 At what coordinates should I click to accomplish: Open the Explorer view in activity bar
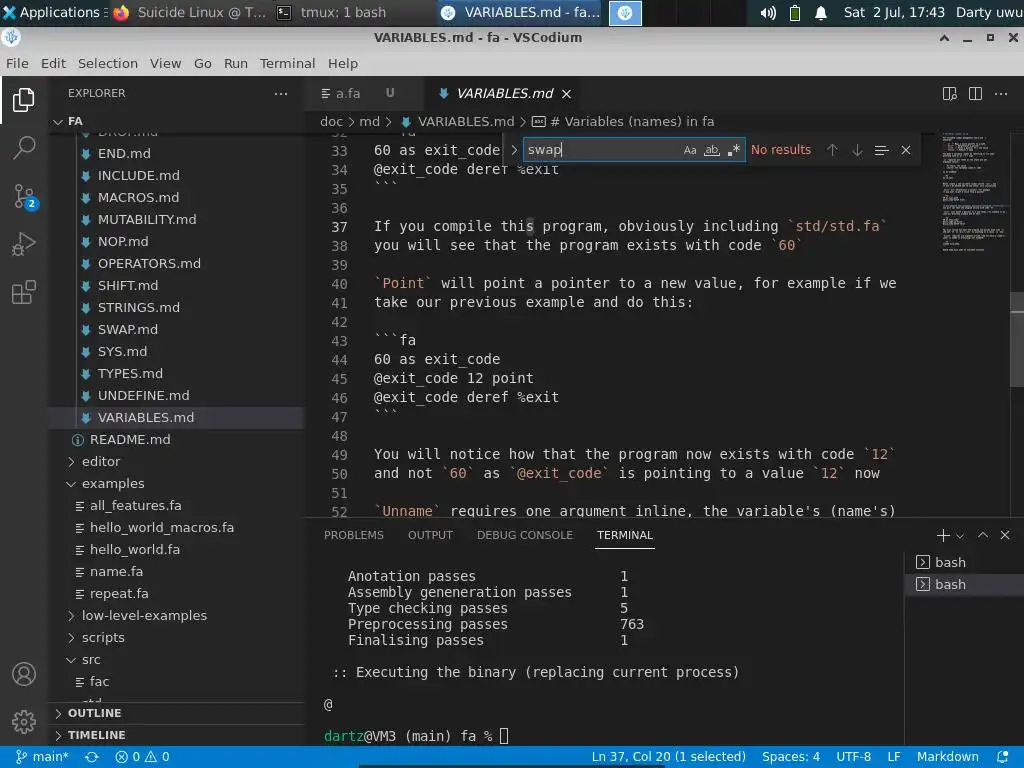point(24,100)
